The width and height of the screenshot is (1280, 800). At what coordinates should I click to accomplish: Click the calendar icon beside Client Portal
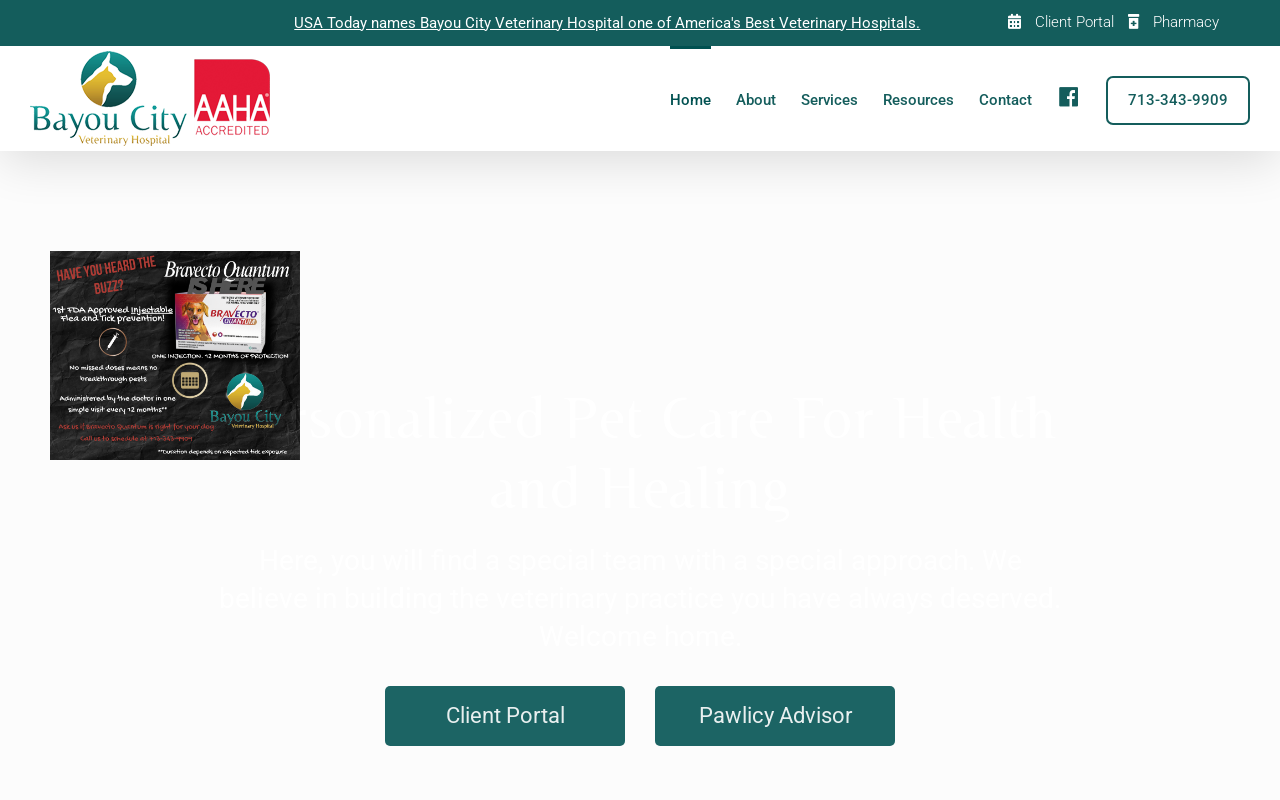pyautogui.click(x=1014, y=22)
